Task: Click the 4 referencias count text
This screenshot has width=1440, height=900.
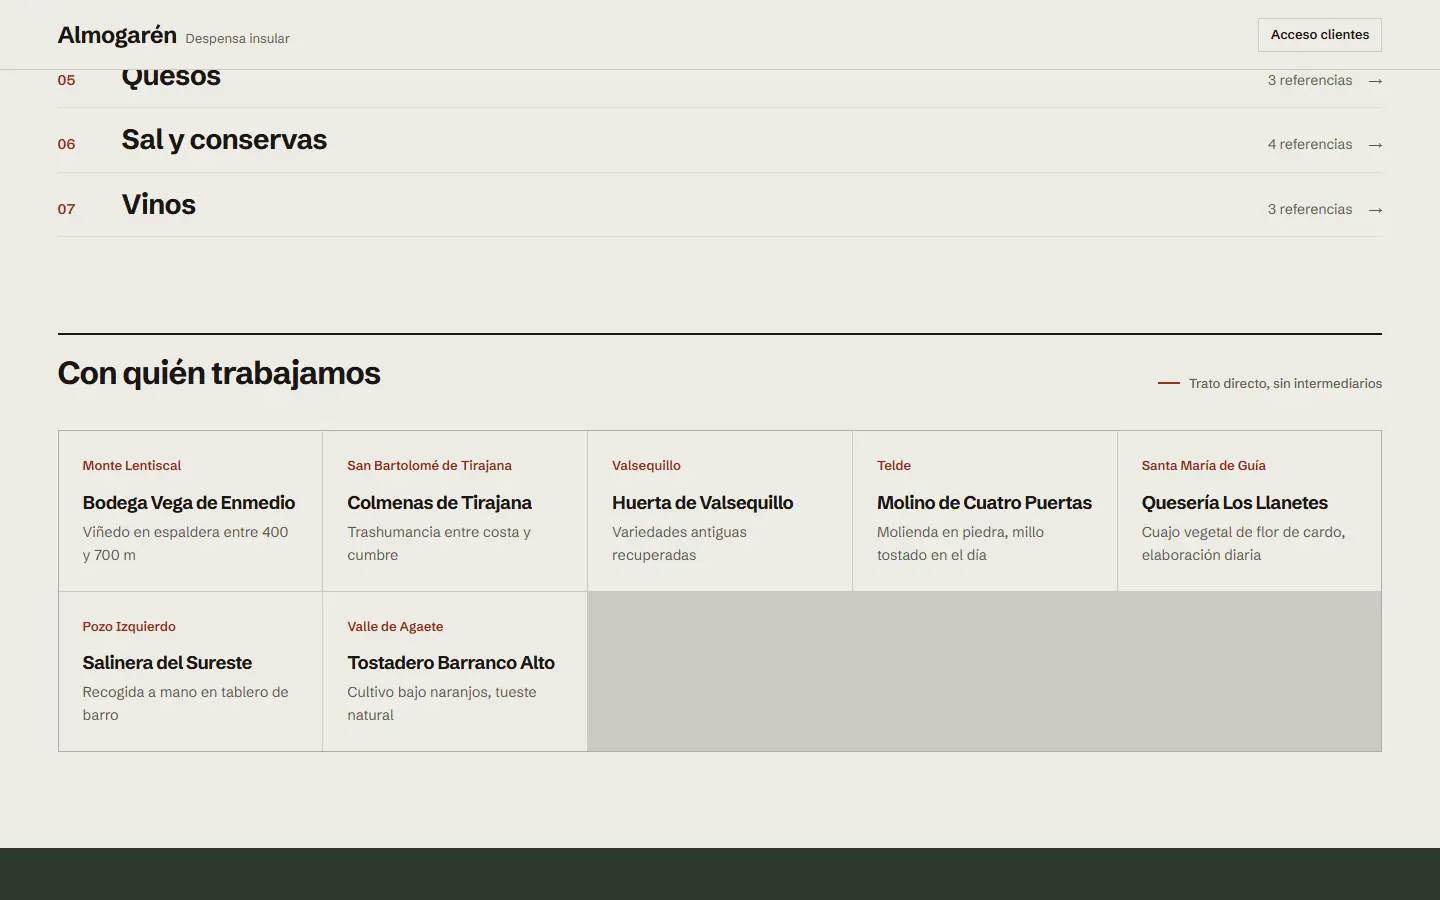Action: [x=1310, y=145]
